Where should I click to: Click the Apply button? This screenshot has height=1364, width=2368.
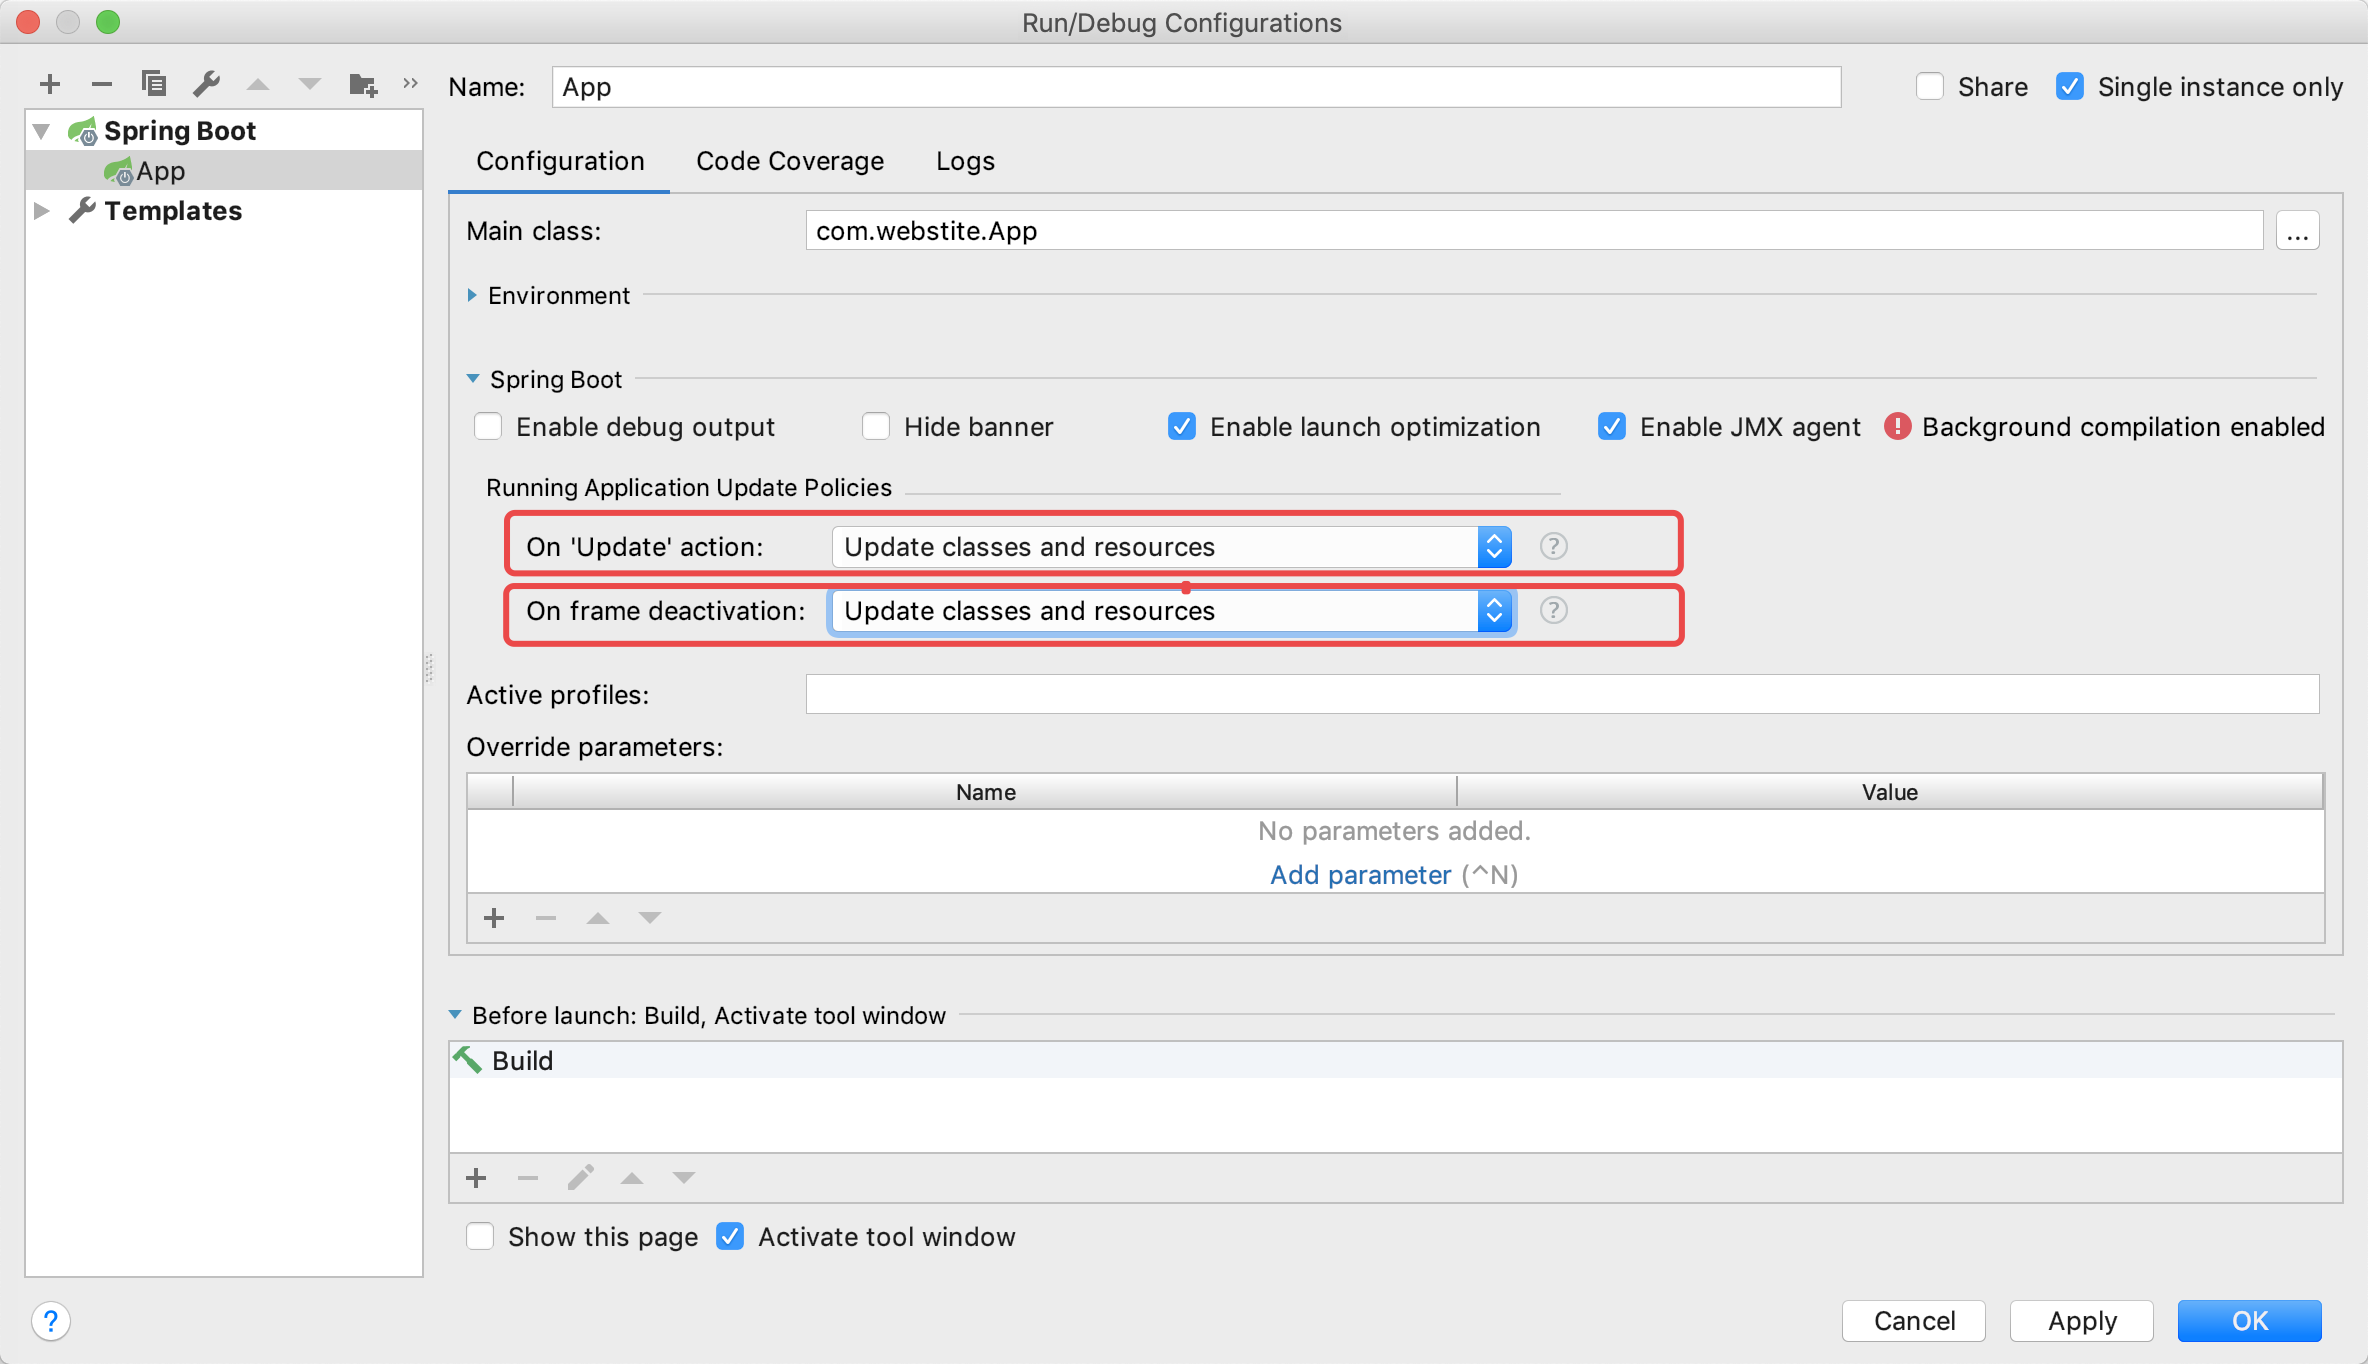pyautogui.click(x=2081, y=1321)
